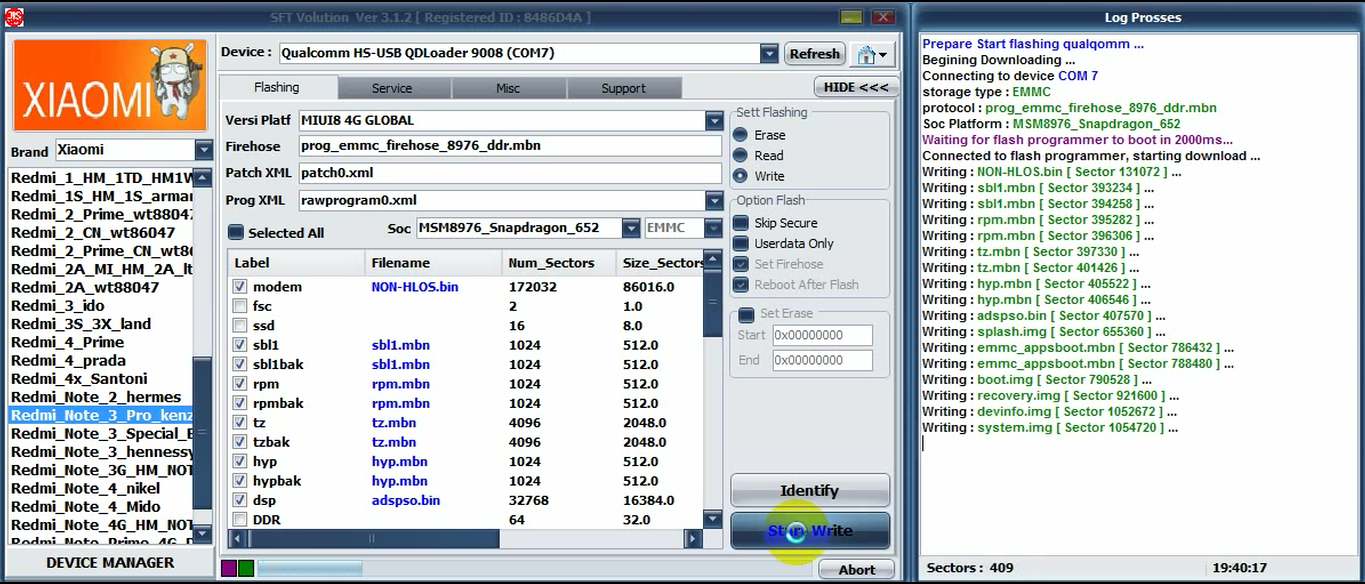Open the Soc platform dropdown
The width and height of the screenshot is (1365, 584).
(630, 228)
